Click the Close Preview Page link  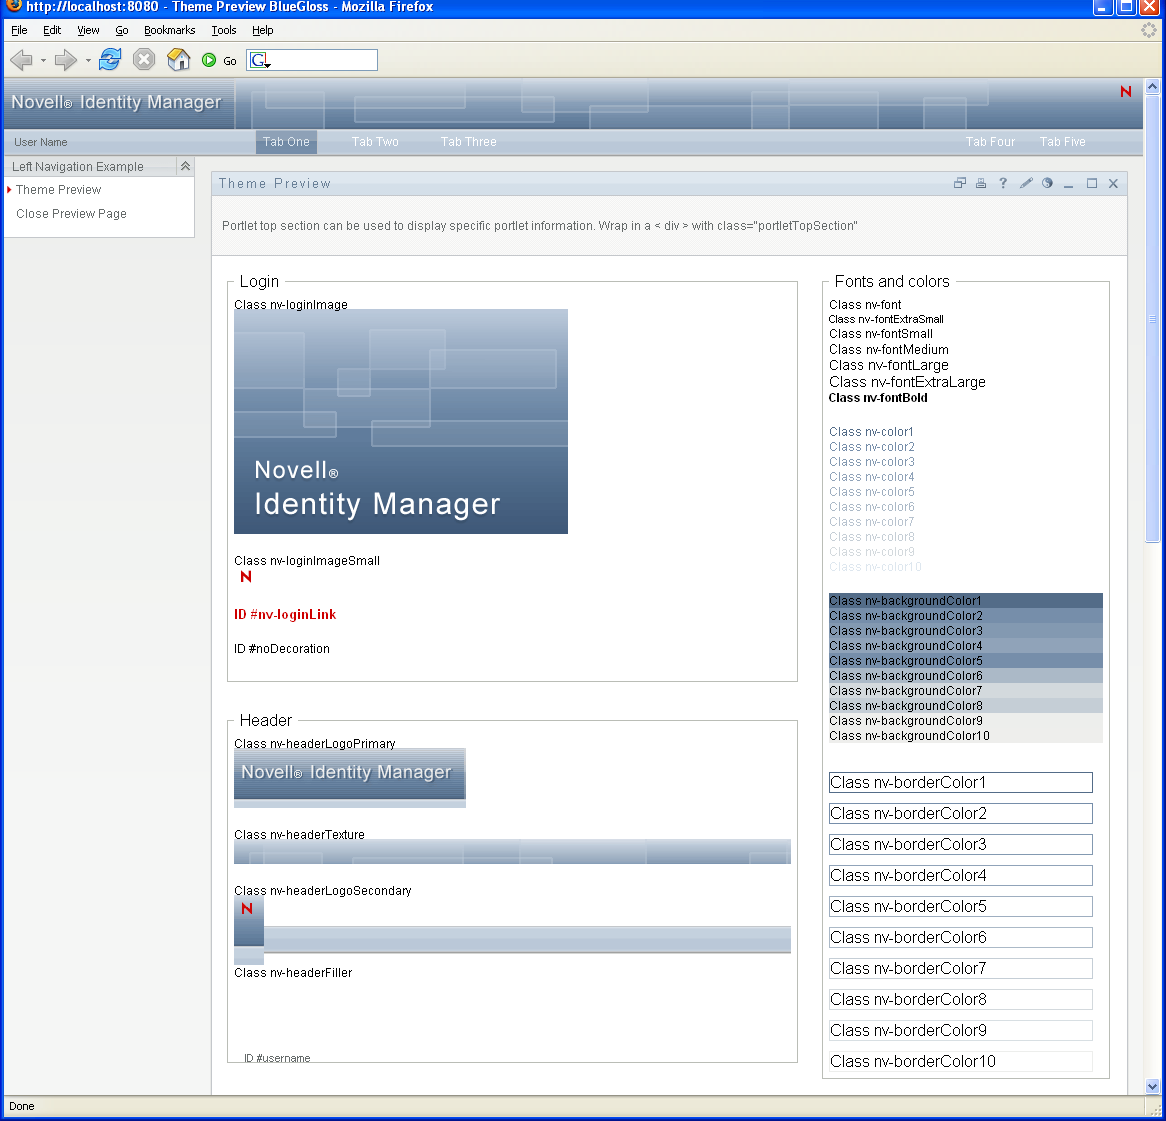(71, 213)
